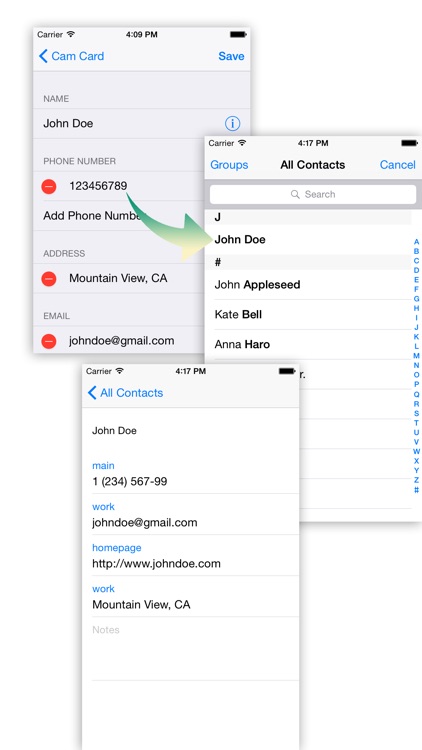The width and height of the screenshot is (422, 750).
Task: Select the 123456789 phone number text
Action: tap(98, 186)
